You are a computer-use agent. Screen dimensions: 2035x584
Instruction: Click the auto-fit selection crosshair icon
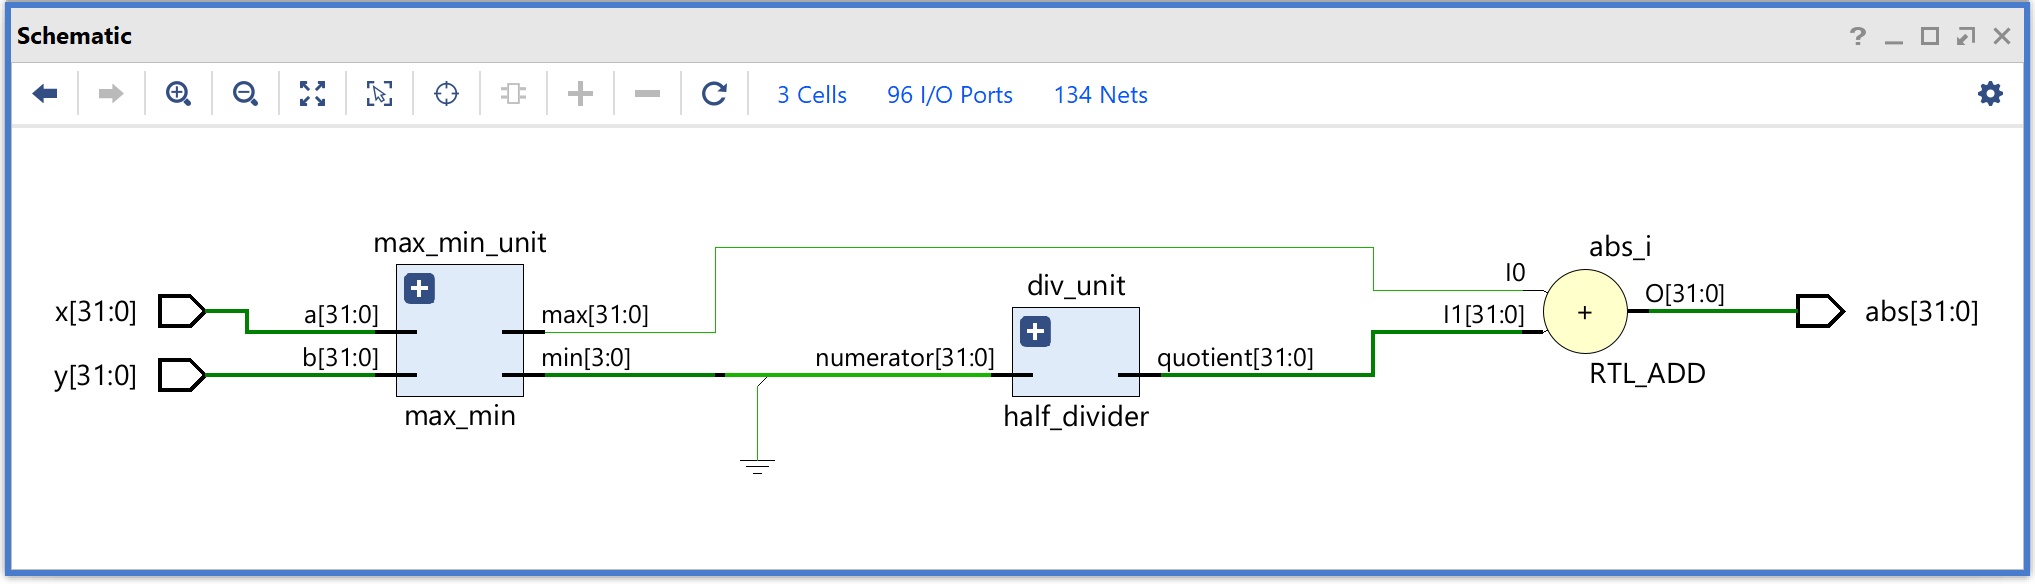446,94
